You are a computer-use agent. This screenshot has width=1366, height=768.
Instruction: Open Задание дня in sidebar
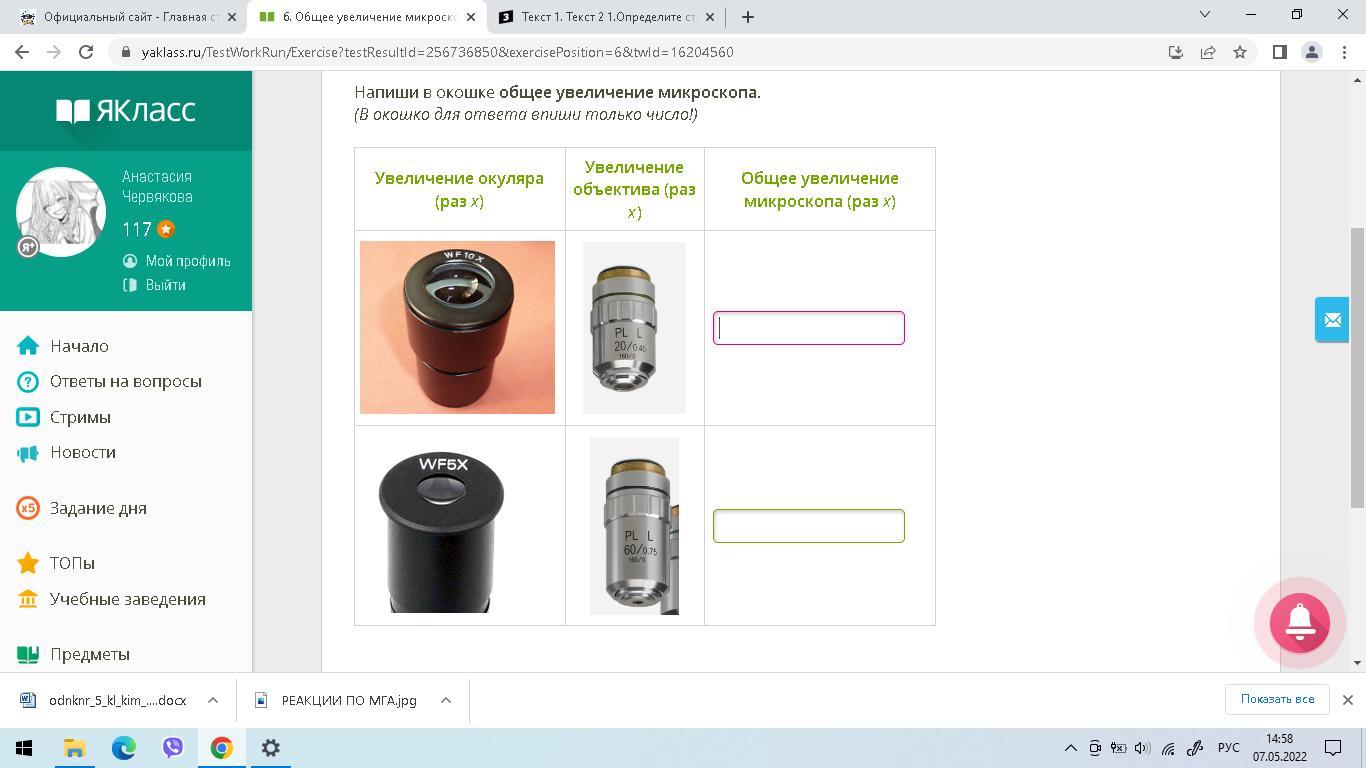(x=98, y=508)
